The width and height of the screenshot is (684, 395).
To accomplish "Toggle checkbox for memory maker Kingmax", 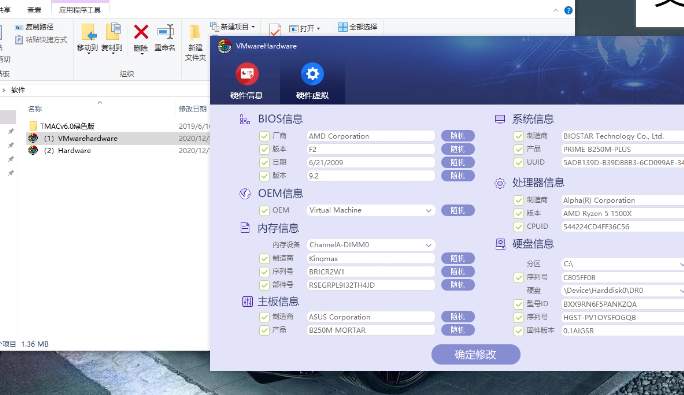I will tap(264, 258).
